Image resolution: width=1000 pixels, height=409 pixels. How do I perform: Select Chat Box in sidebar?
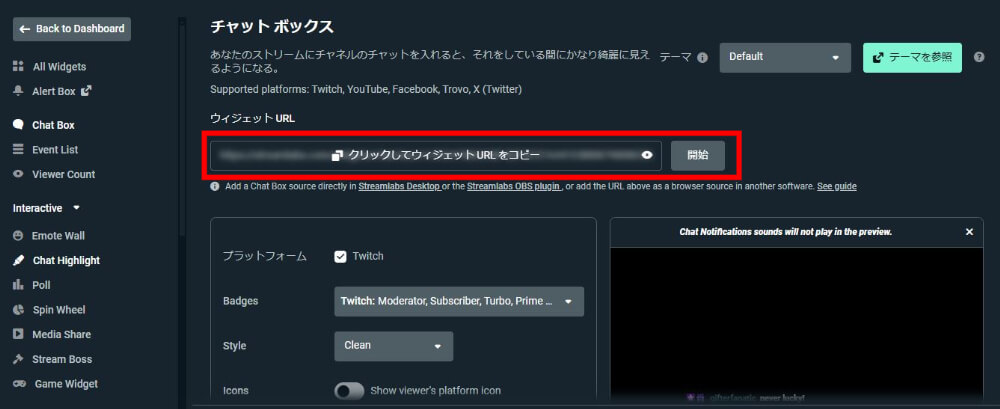click(54, 125)
